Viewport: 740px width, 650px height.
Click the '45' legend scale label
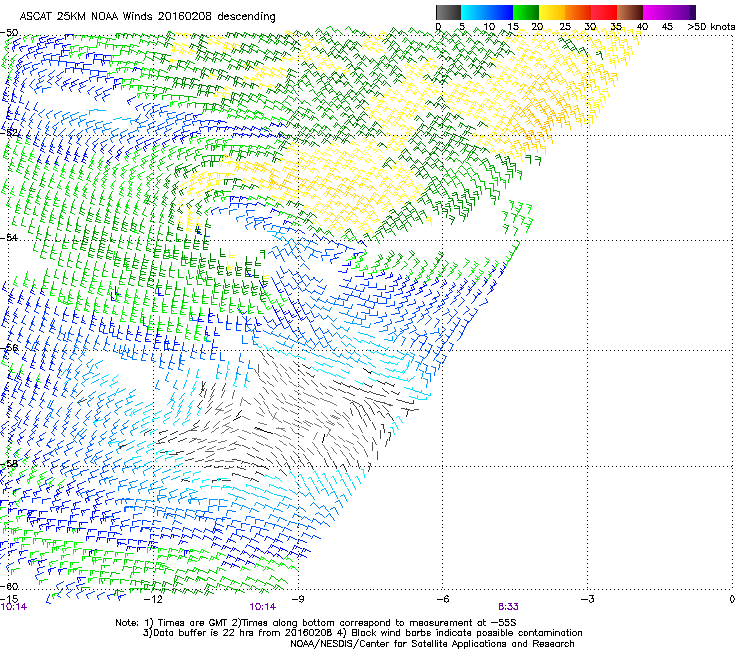pyautogui.click(x=667, y=27)
